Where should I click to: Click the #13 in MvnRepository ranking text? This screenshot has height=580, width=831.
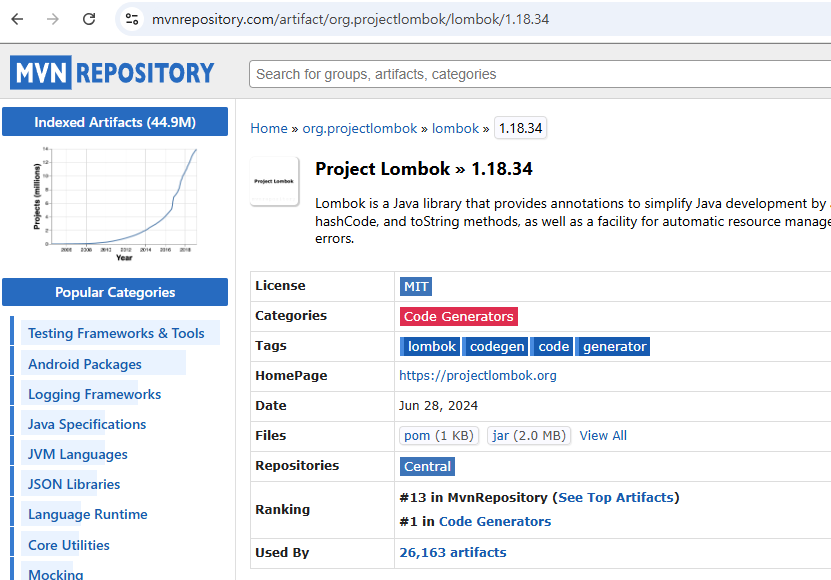(x=473, y=497)
